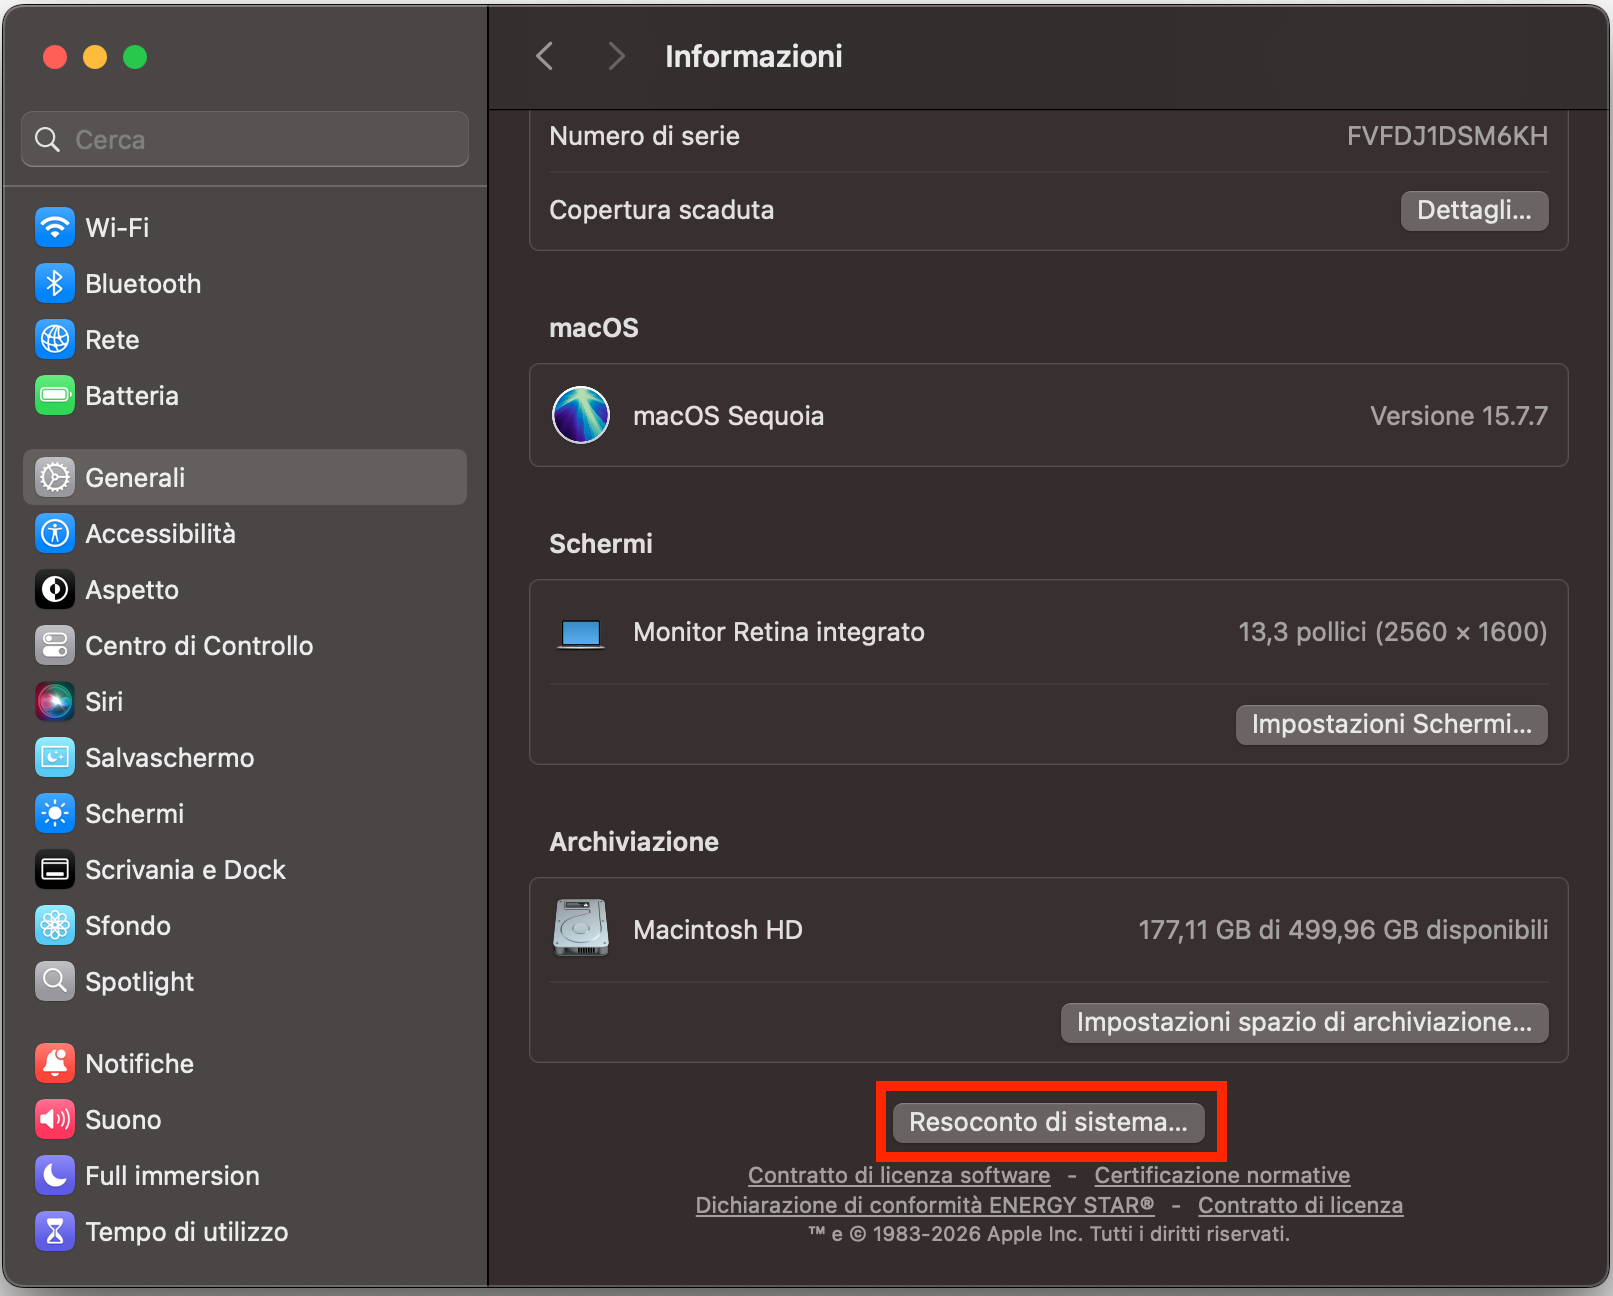This screenshot has height=1296, width=1613.
Task: Select the Notifiche bell icon
Action: point(55,1063)
